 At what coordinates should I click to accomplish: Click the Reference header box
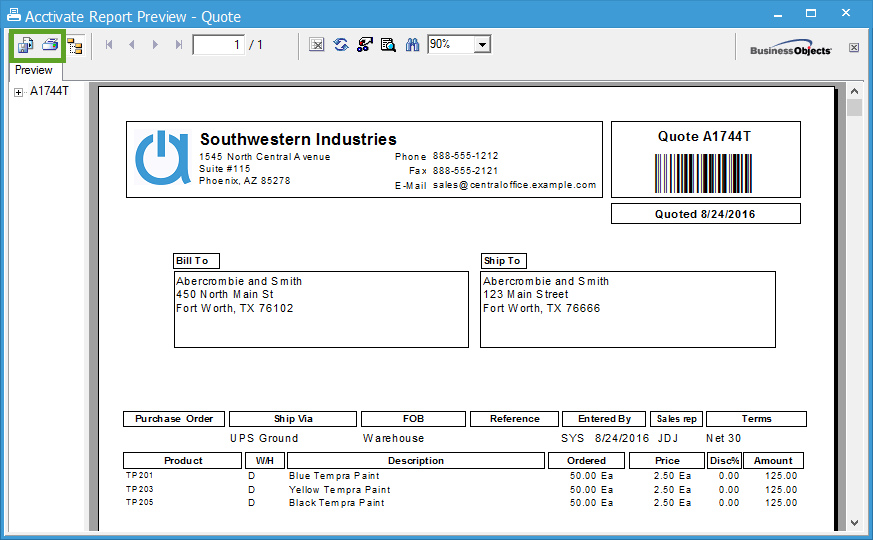(514, 419)
